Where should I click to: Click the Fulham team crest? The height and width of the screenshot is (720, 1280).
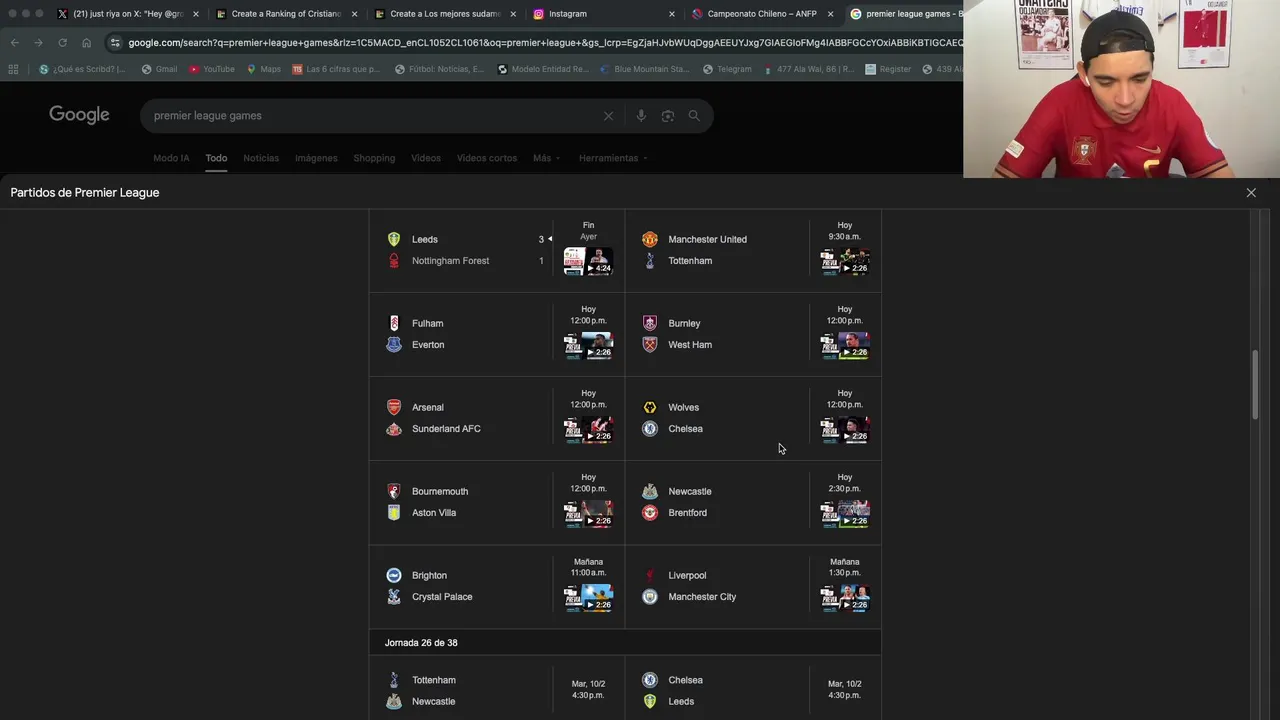pos(394,323)
